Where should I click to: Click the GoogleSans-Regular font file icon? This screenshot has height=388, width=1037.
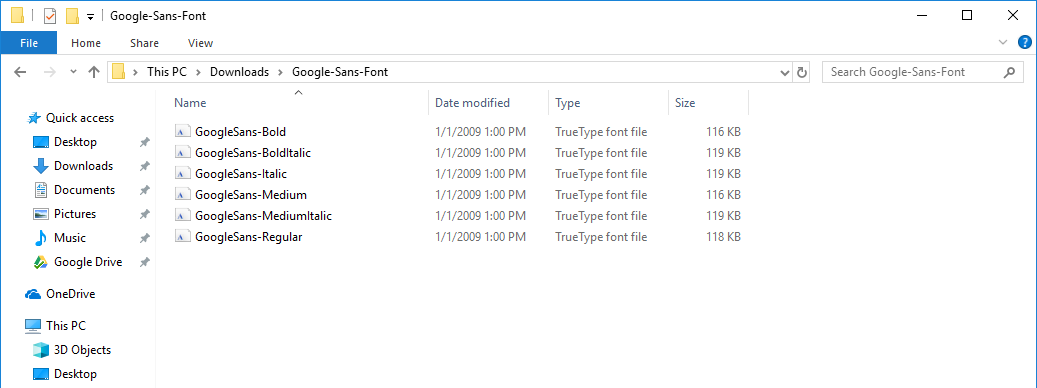(x=183, y=237)
